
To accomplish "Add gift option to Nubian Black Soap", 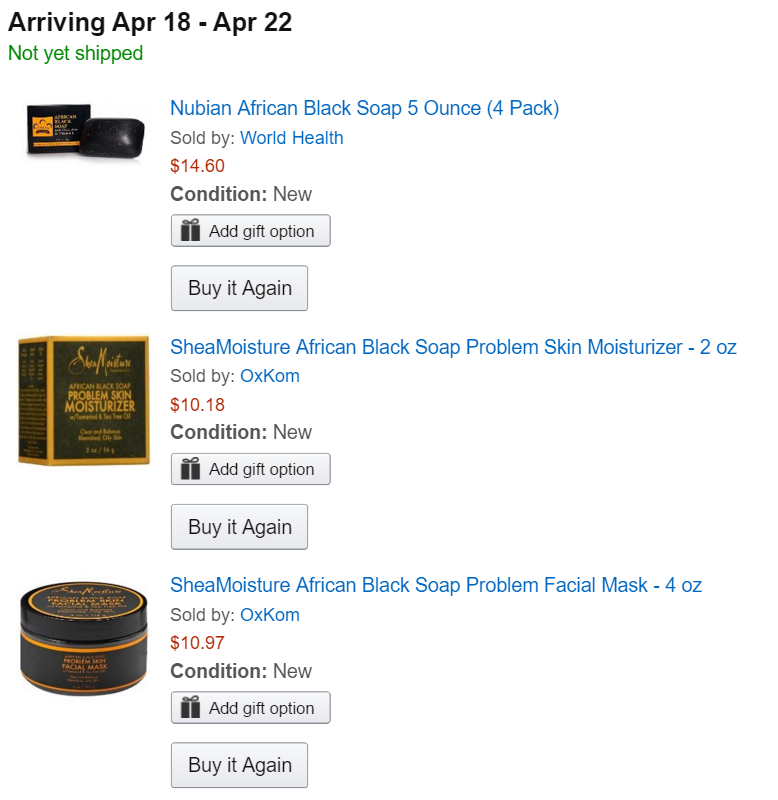I will click(261, 231).
